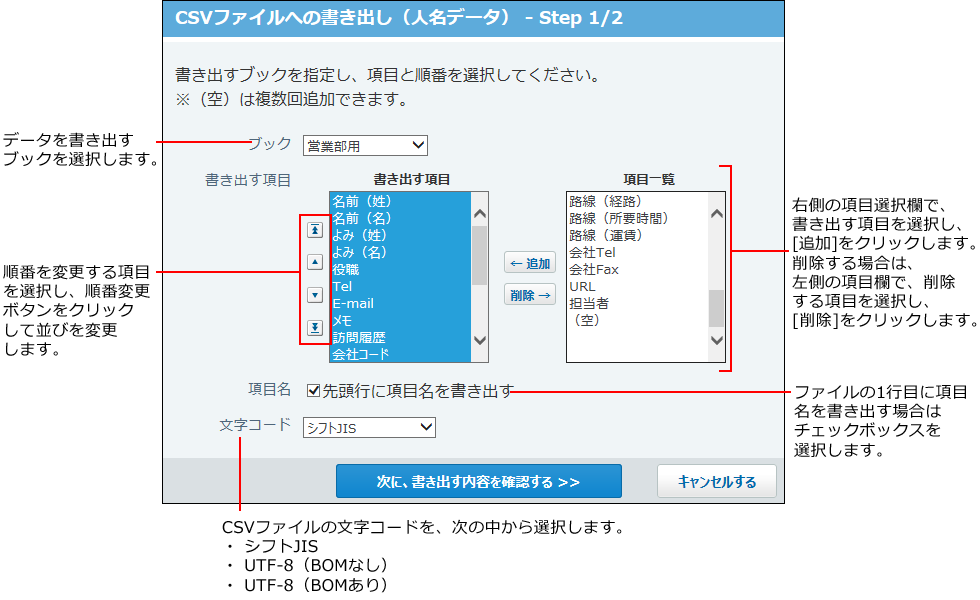The image size is (980, 600).
Task: Move selected item to the bottom
Action: point(315,328)
